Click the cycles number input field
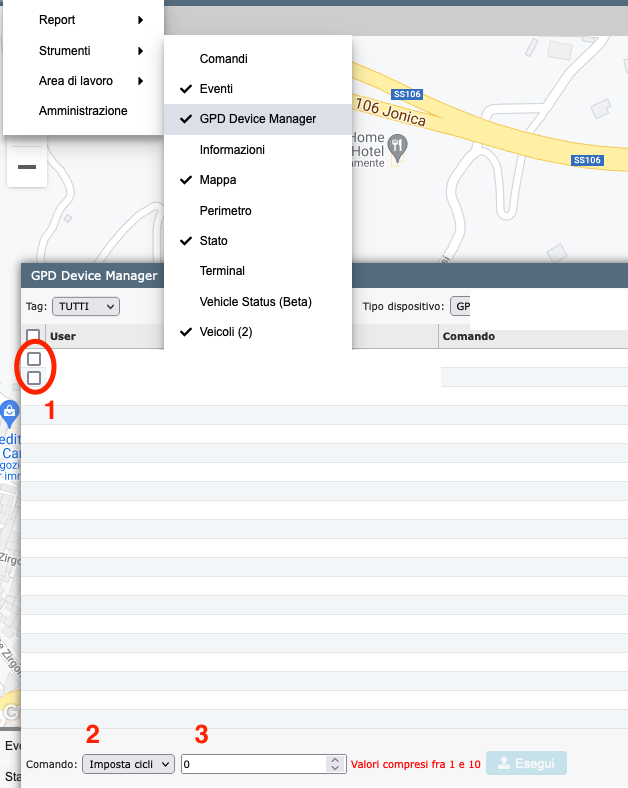 (x=254, y=764)
